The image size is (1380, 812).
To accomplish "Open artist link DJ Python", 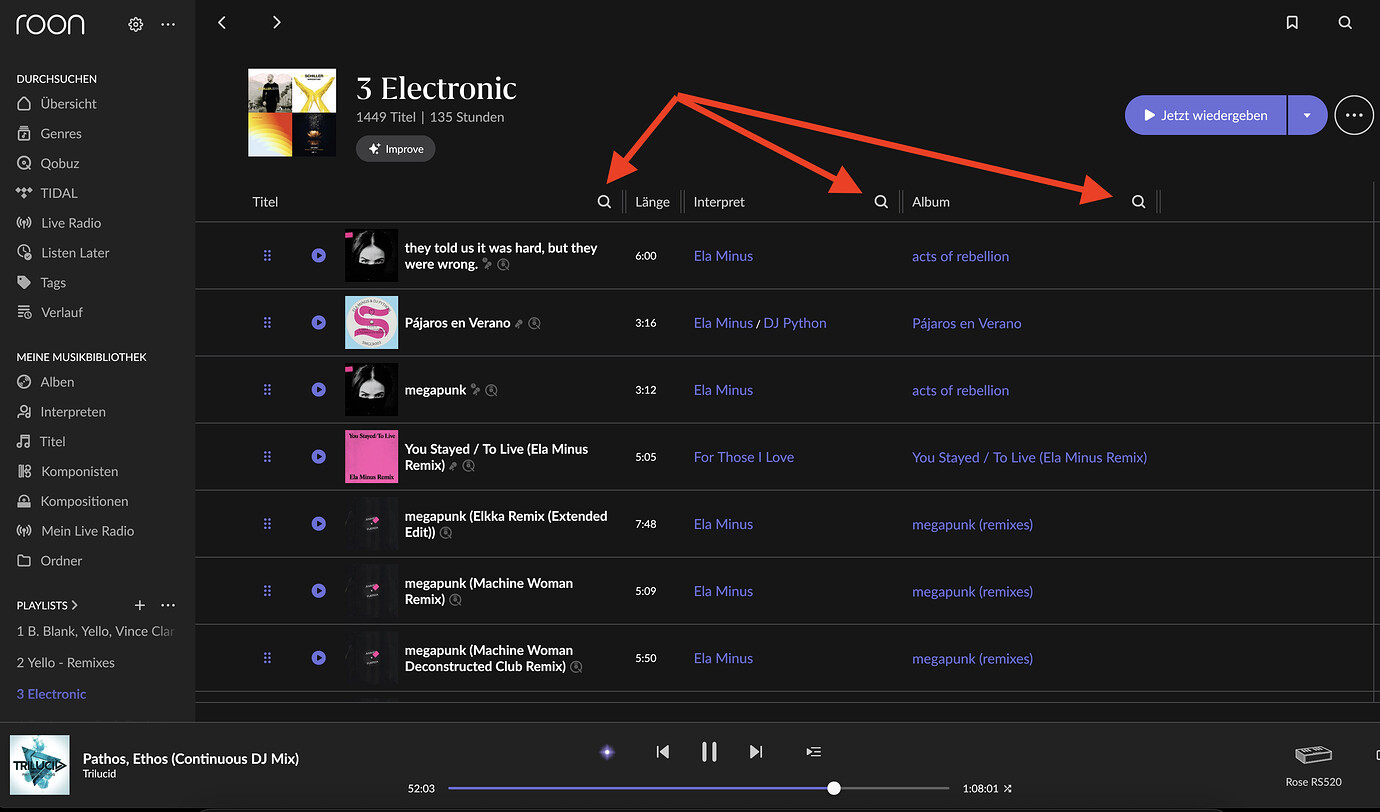I will (x=795, y=323).
